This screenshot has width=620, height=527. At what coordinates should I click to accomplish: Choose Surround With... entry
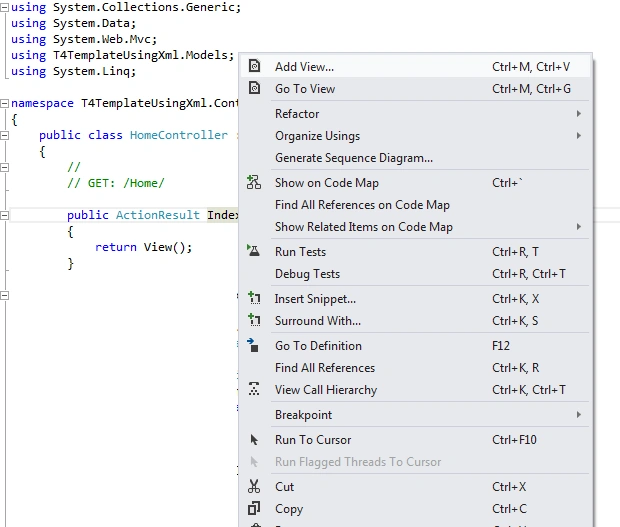point(415,321)
